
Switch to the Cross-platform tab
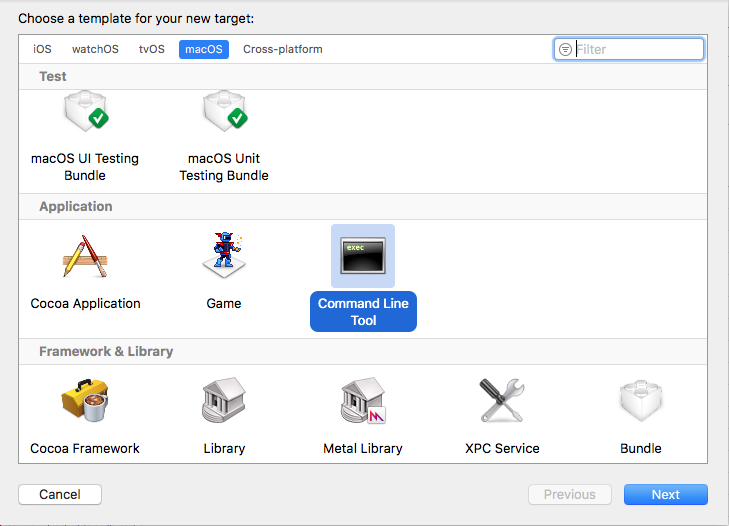[283, 49]
